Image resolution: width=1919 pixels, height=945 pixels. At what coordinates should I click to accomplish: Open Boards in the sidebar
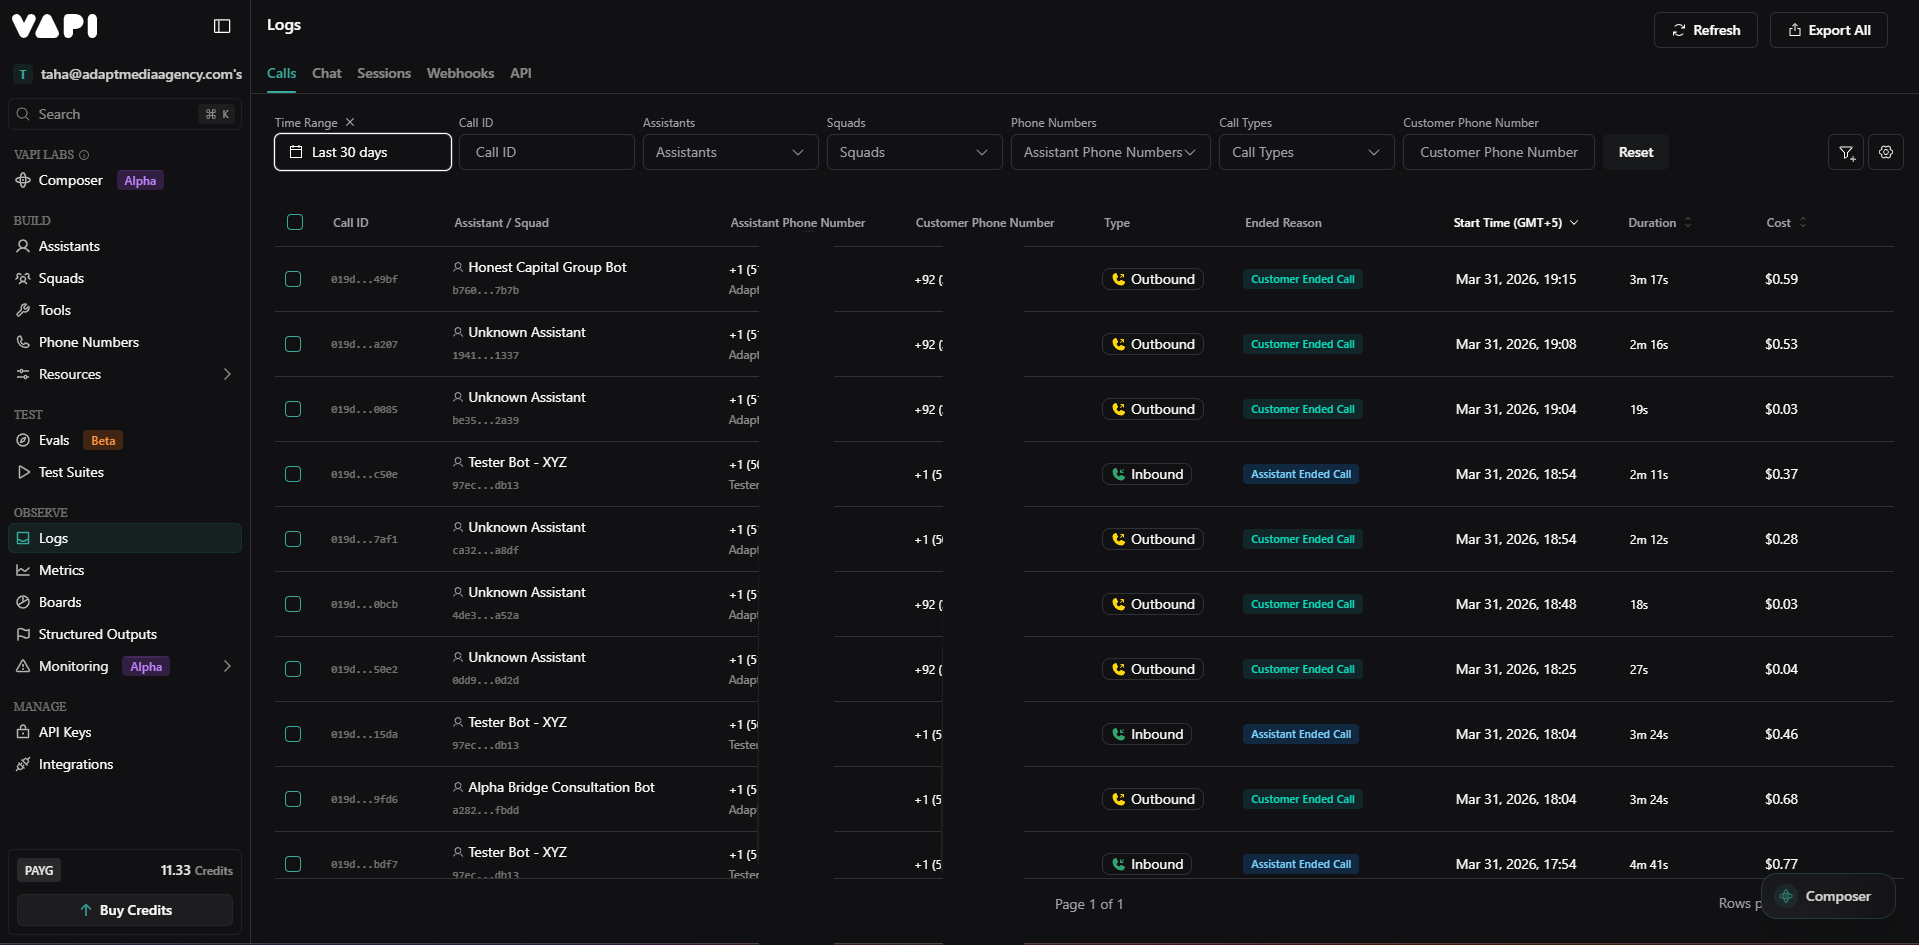click(60, 602)
